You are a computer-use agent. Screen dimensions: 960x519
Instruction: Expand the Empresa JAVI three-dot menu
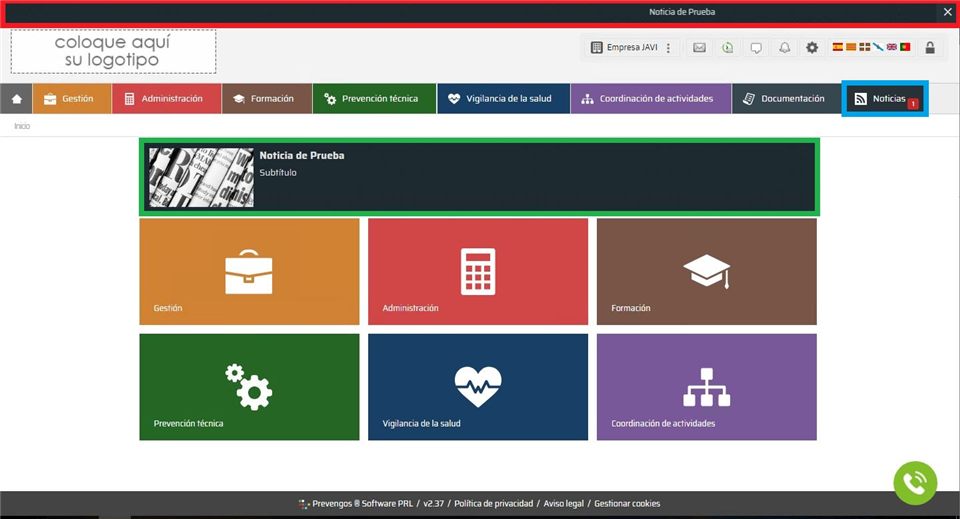[x=668, y=48]
